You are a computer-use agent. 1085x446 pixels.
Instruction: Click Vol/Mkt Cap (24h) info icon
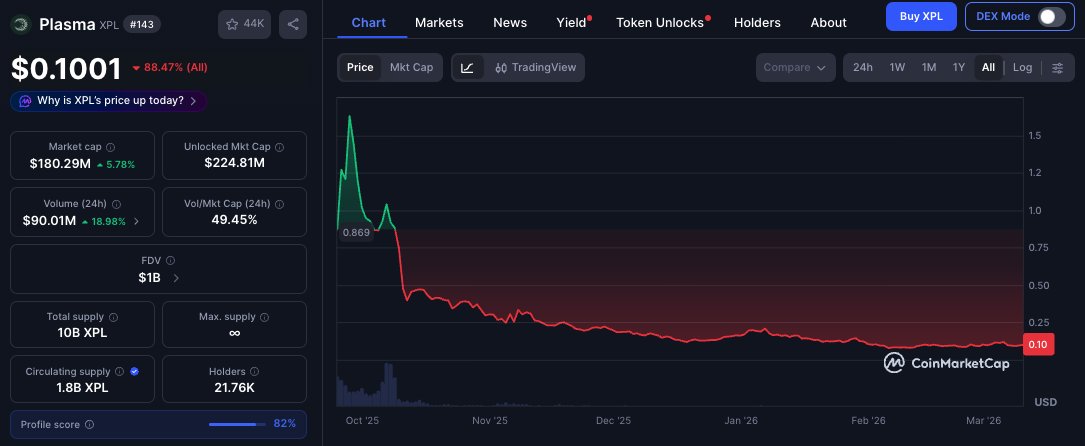coord(279,204)
